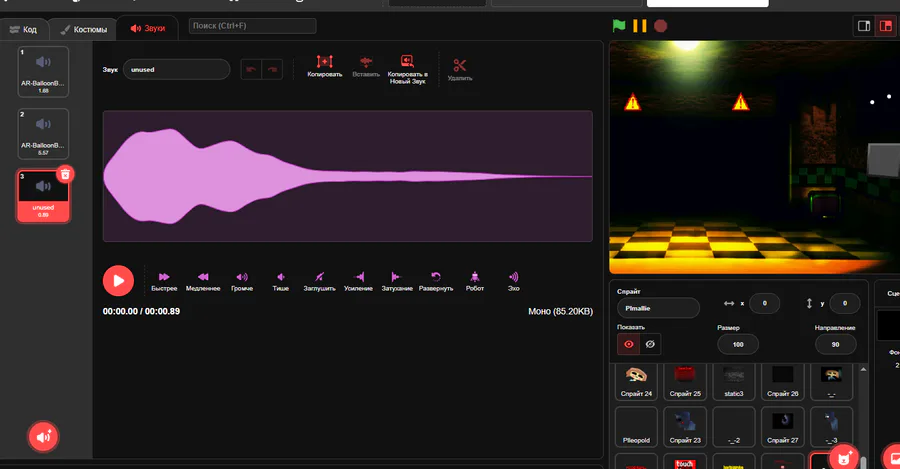
Task: Open the Код tab
Action: (24, 29)
